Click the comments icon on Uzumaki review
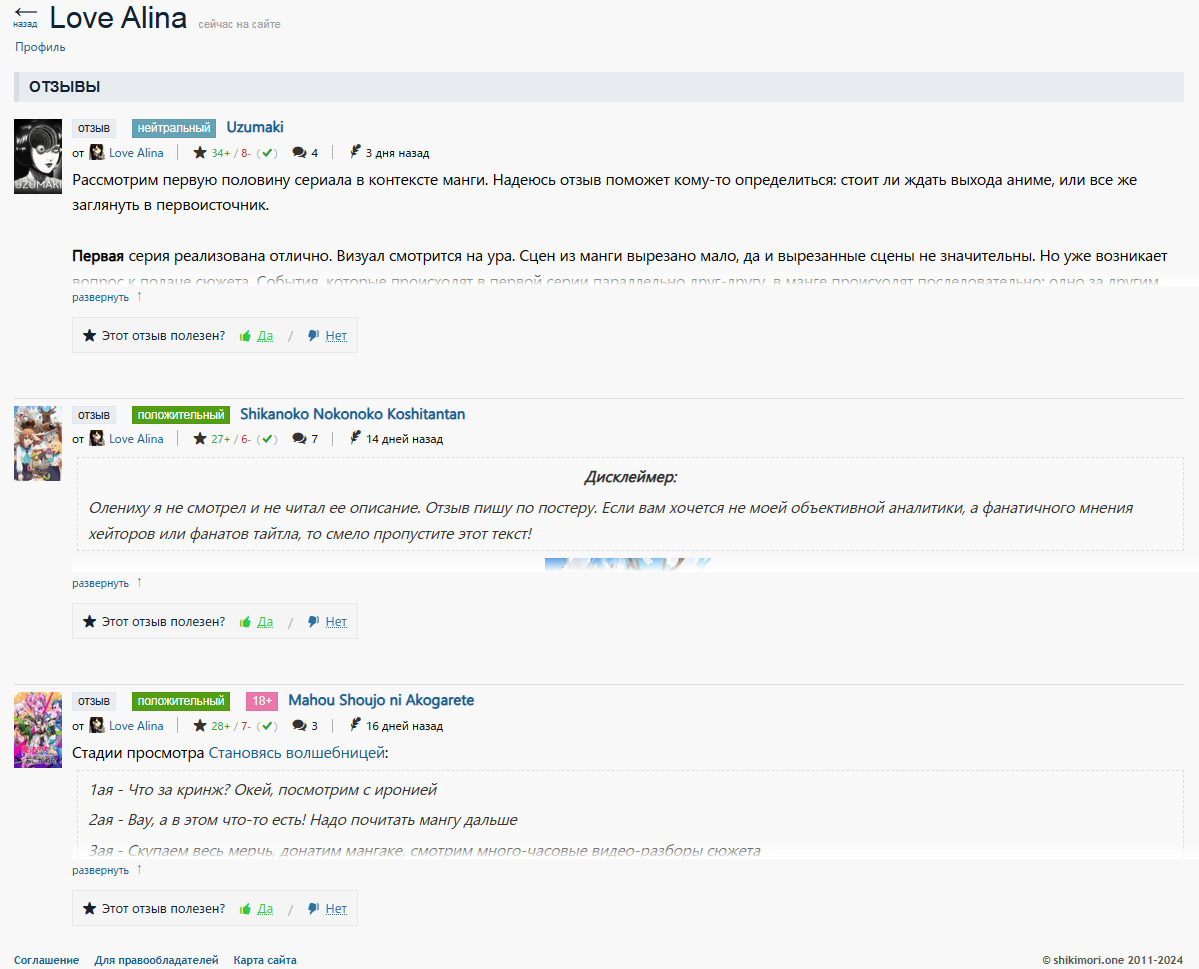The width and height of the screenshot is (1199, 969). point(299,153)
